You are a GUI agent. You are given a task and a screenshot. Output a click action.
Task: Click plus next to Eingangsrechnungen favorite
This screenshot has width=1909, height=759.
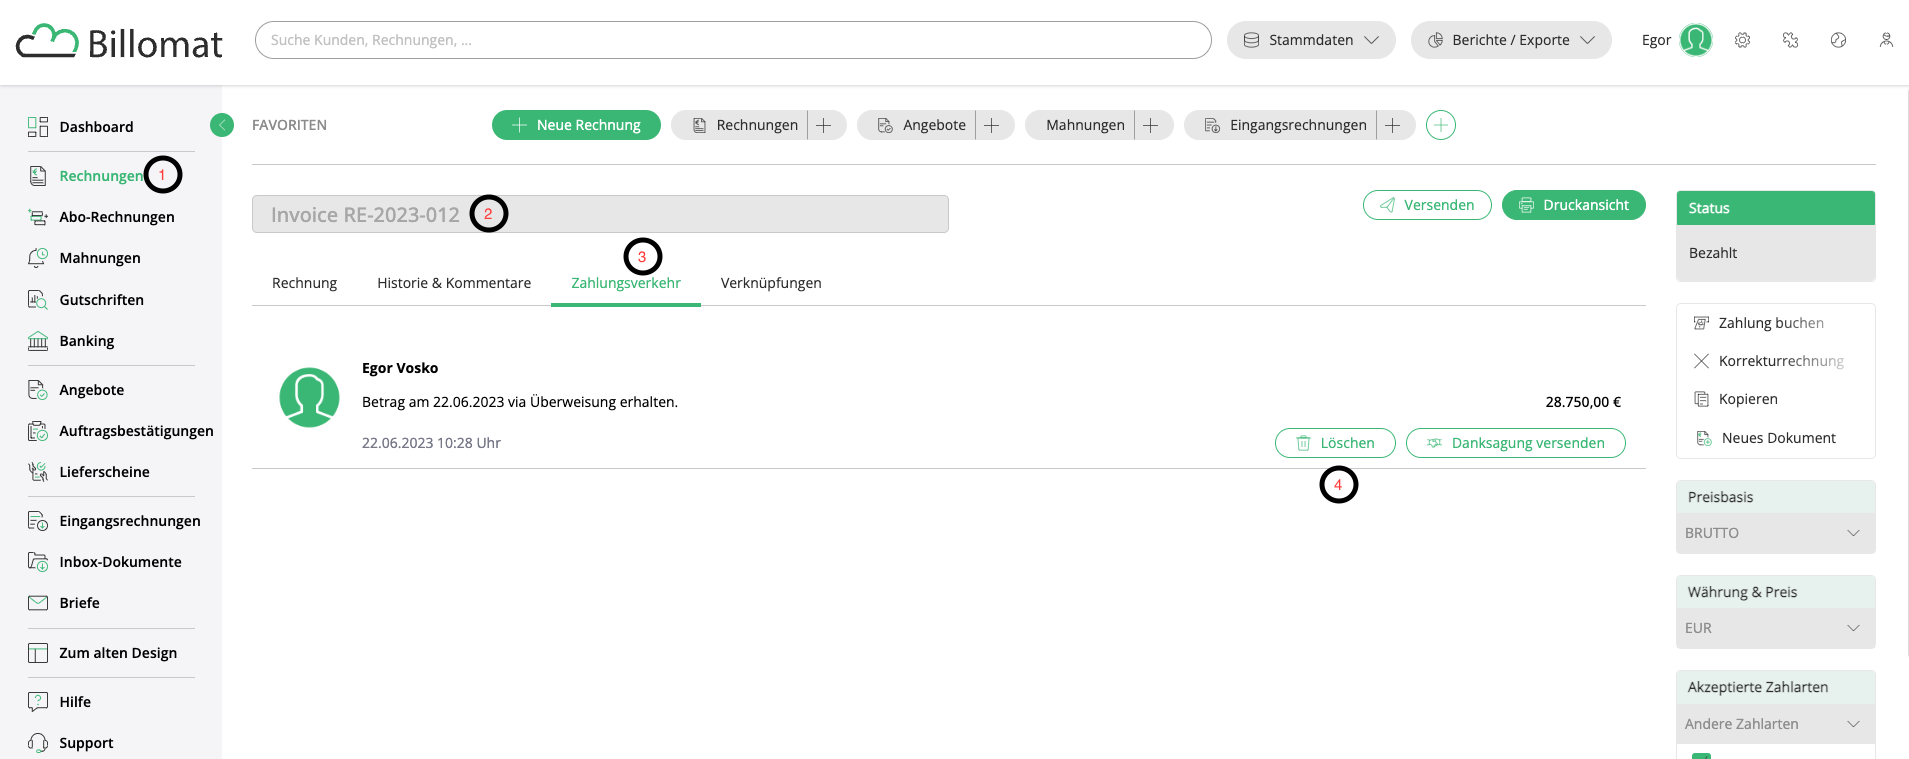[1393, 125]
